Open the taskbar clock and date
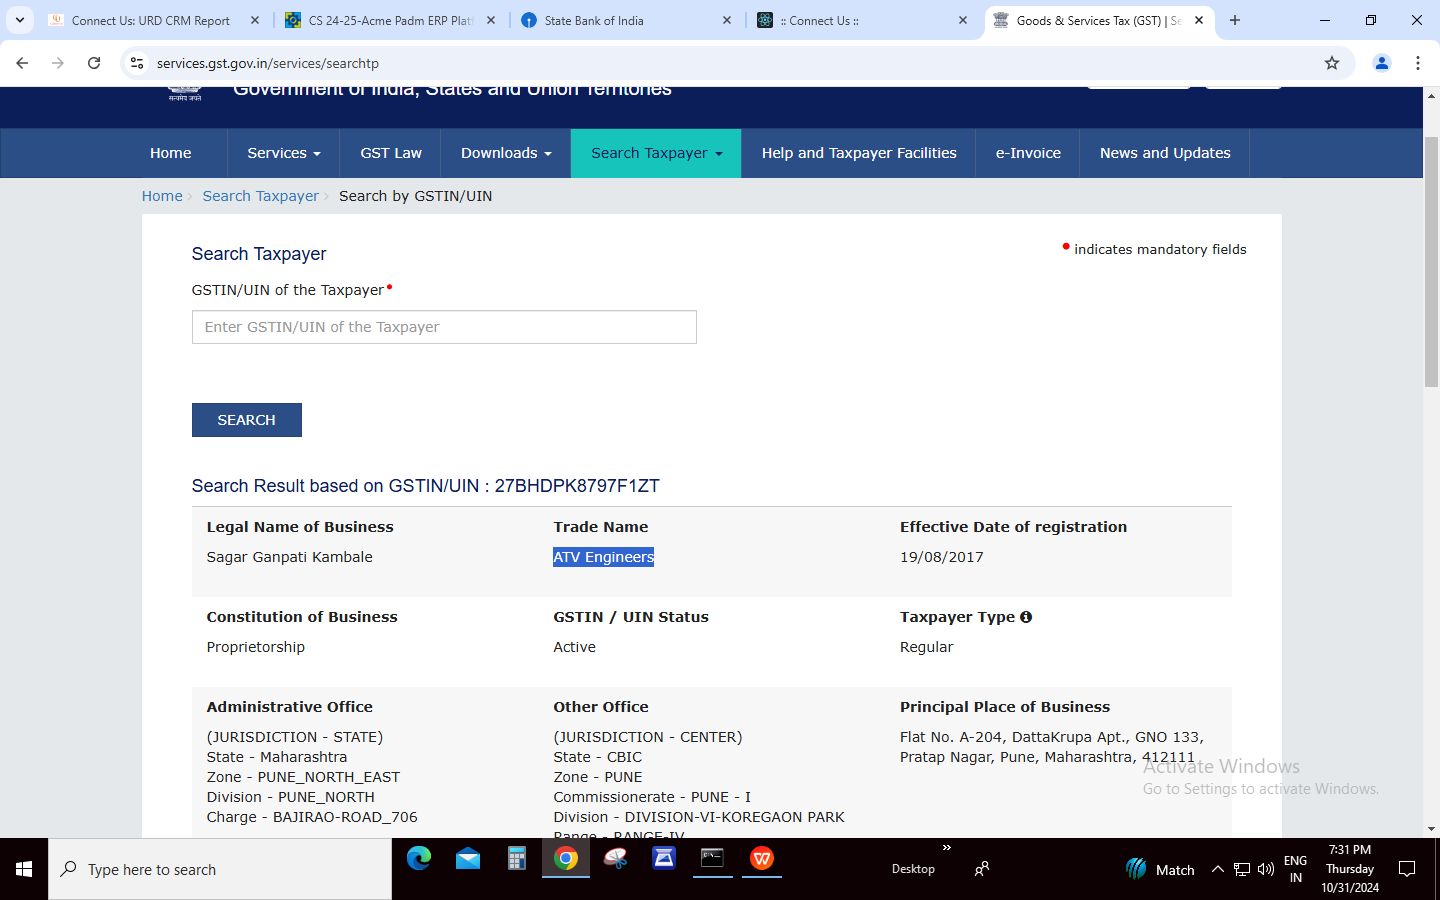 coord(1350,869)
